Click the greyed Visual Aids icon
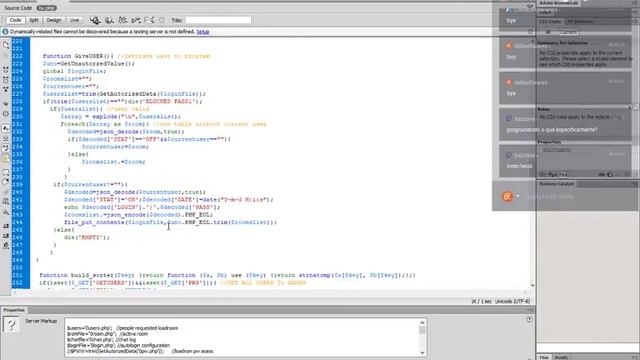Viewport: 640px width, 360px height. 162,20
